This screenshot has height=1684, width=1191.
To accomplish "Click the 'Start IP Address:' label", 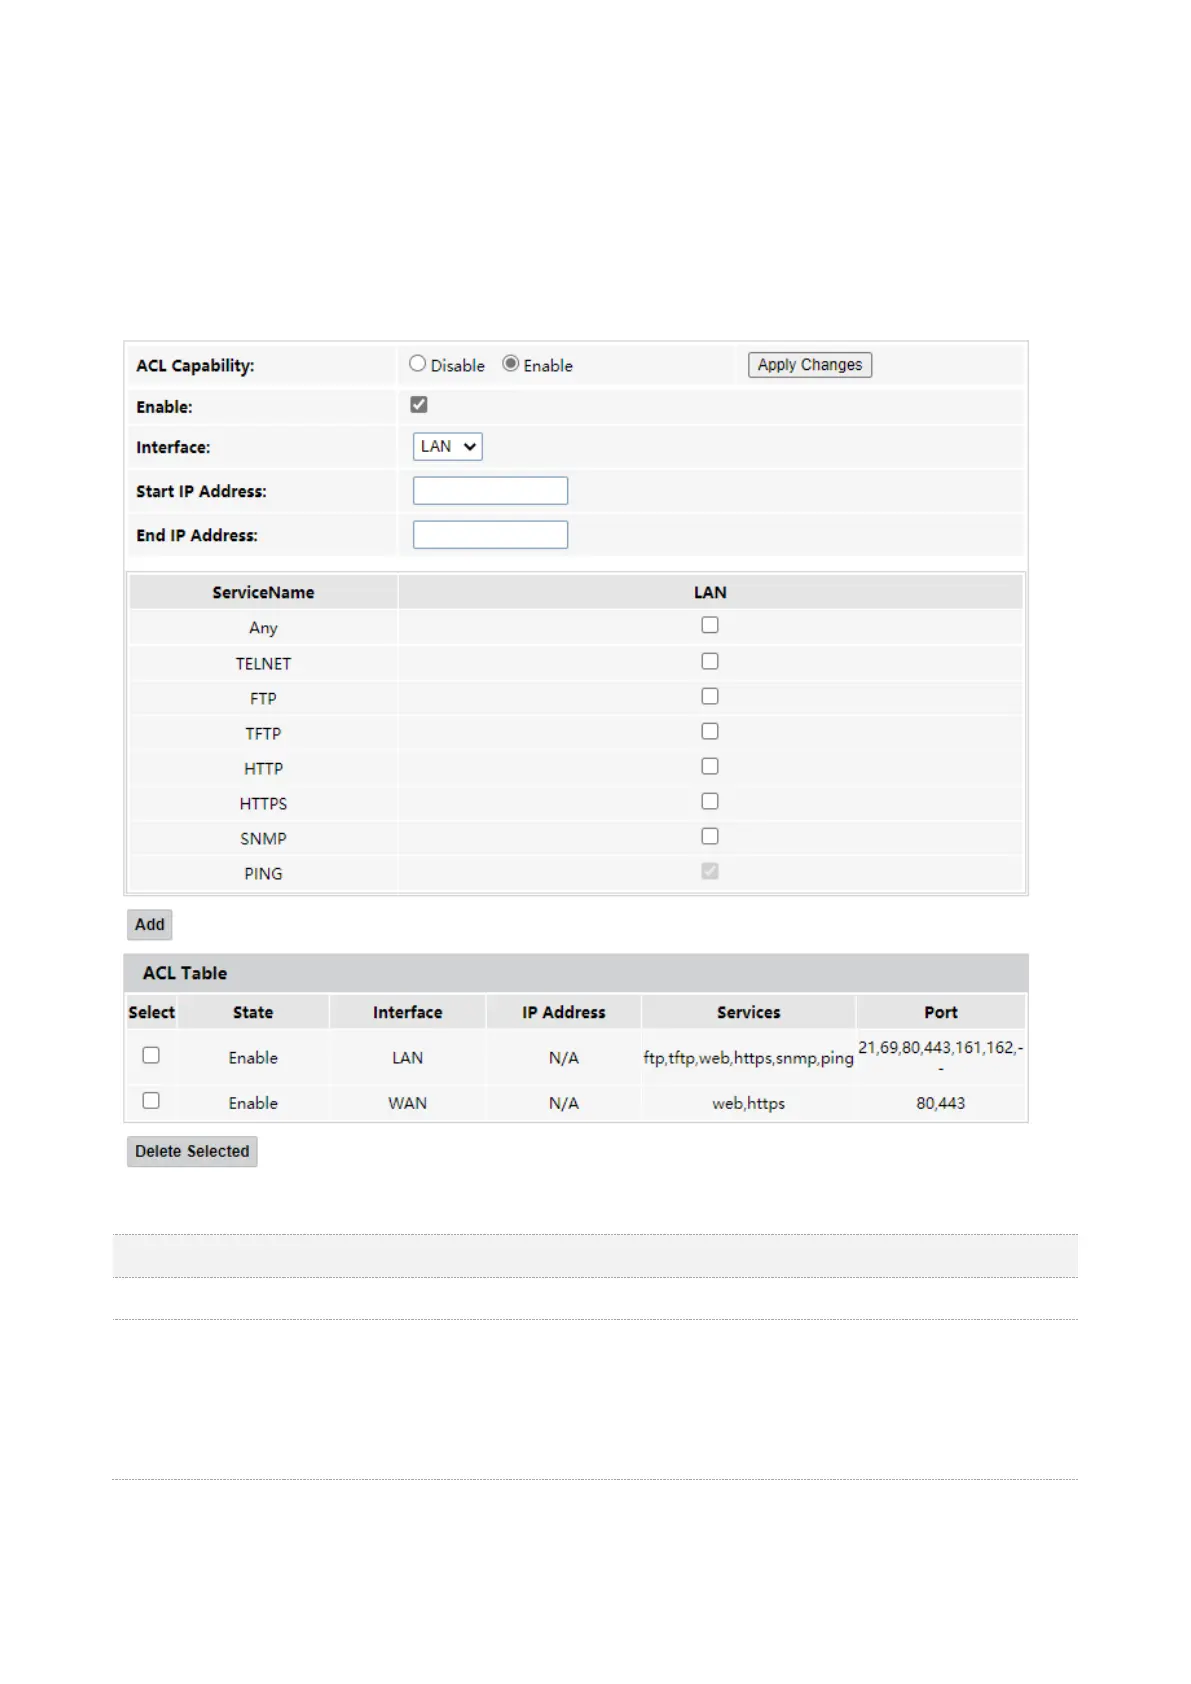I will tap(201, 492).
